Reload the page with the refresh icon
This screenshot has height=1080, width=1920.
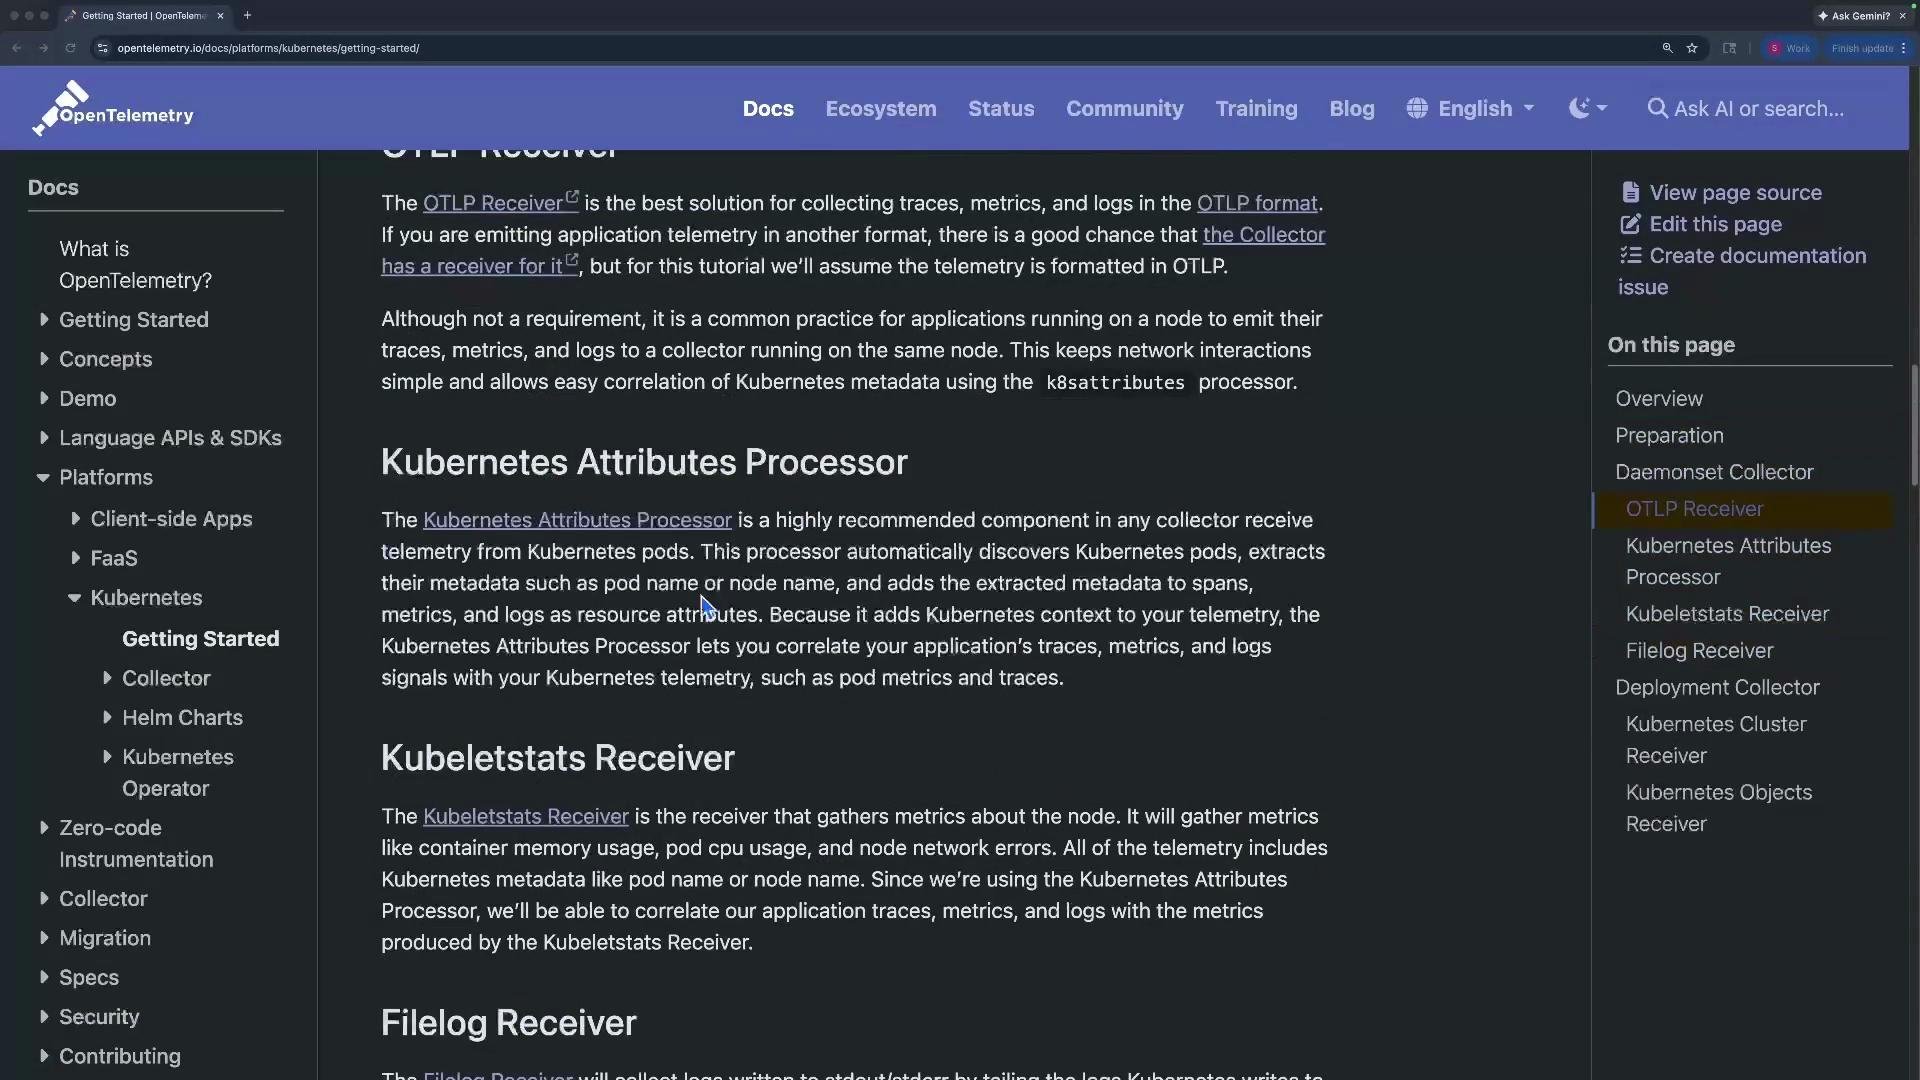point(70,48)
